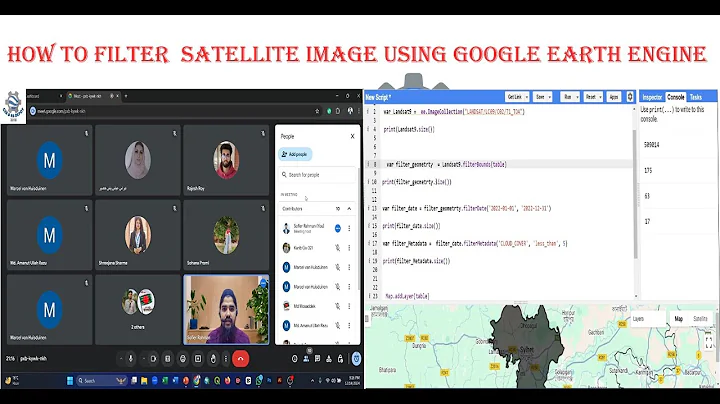720x404 pixels.
Task: Open the Layers panel on the map
Action: 648,319
